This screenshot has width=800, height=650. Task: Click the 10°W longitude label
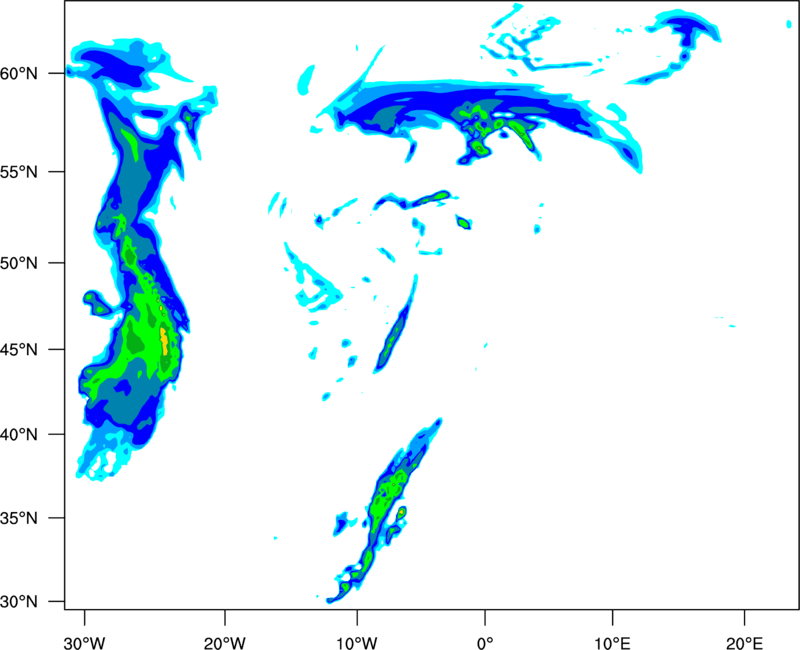coord(357,643)
